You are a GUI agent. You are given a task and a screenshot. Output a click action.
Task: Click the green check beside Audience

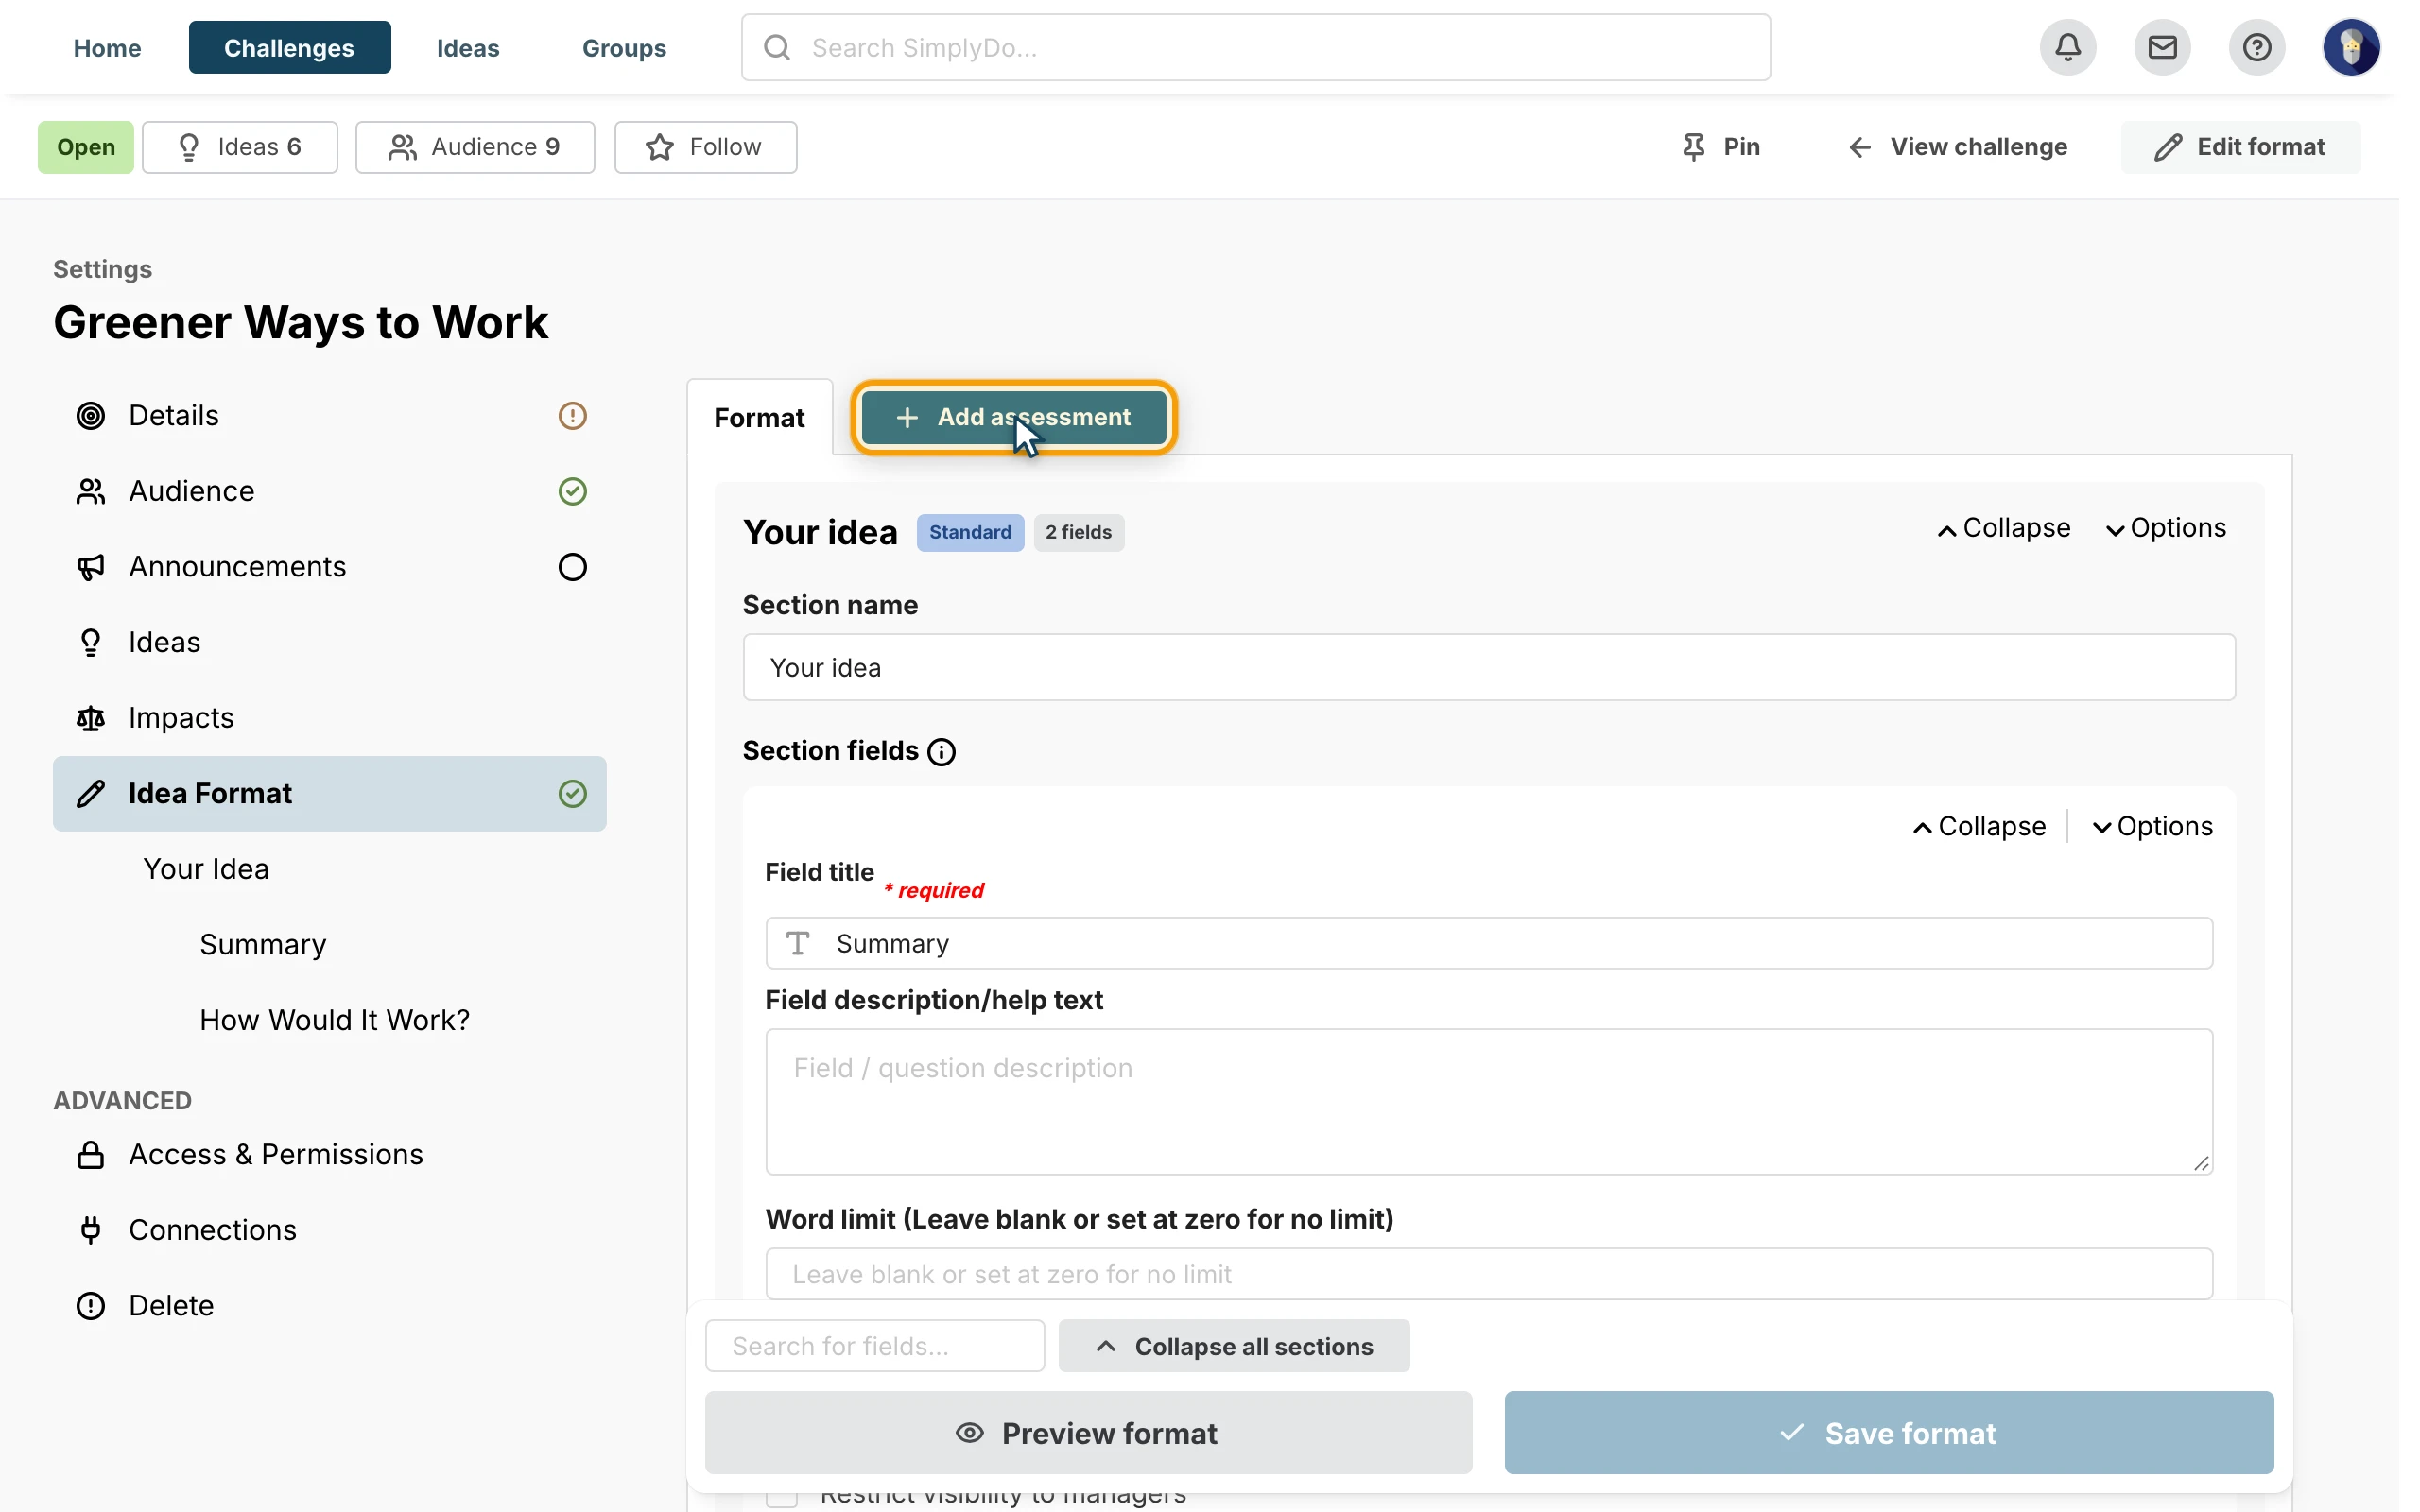(572, 491)
